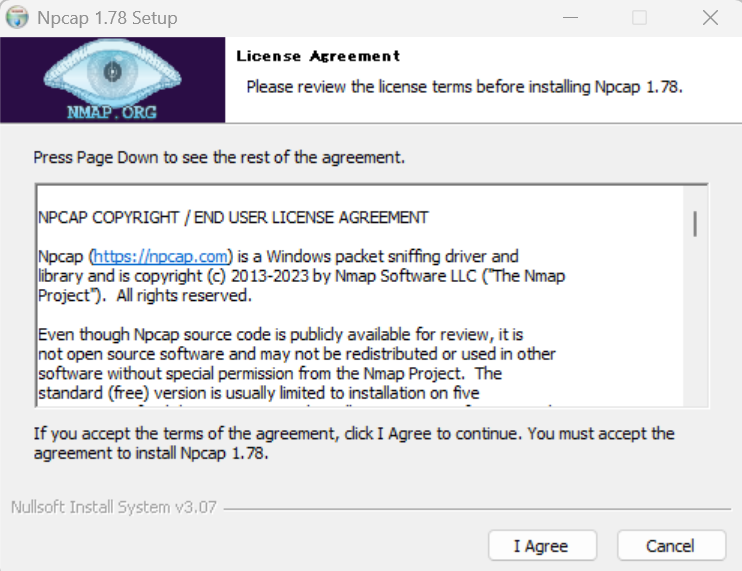Close the Npcap 1.78 Setup window
Screen dimensions: 742x571
710,18
